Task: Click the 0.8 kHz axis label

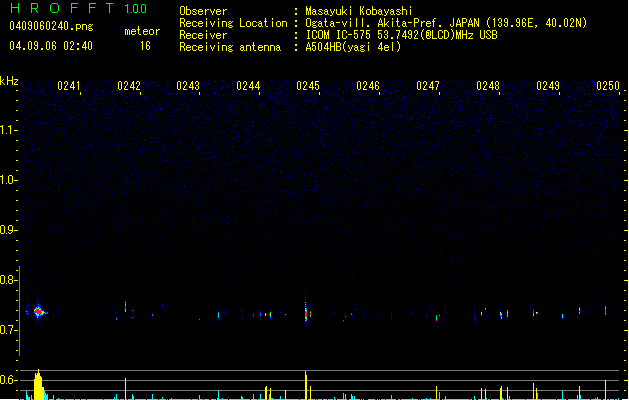Action: 8,280
